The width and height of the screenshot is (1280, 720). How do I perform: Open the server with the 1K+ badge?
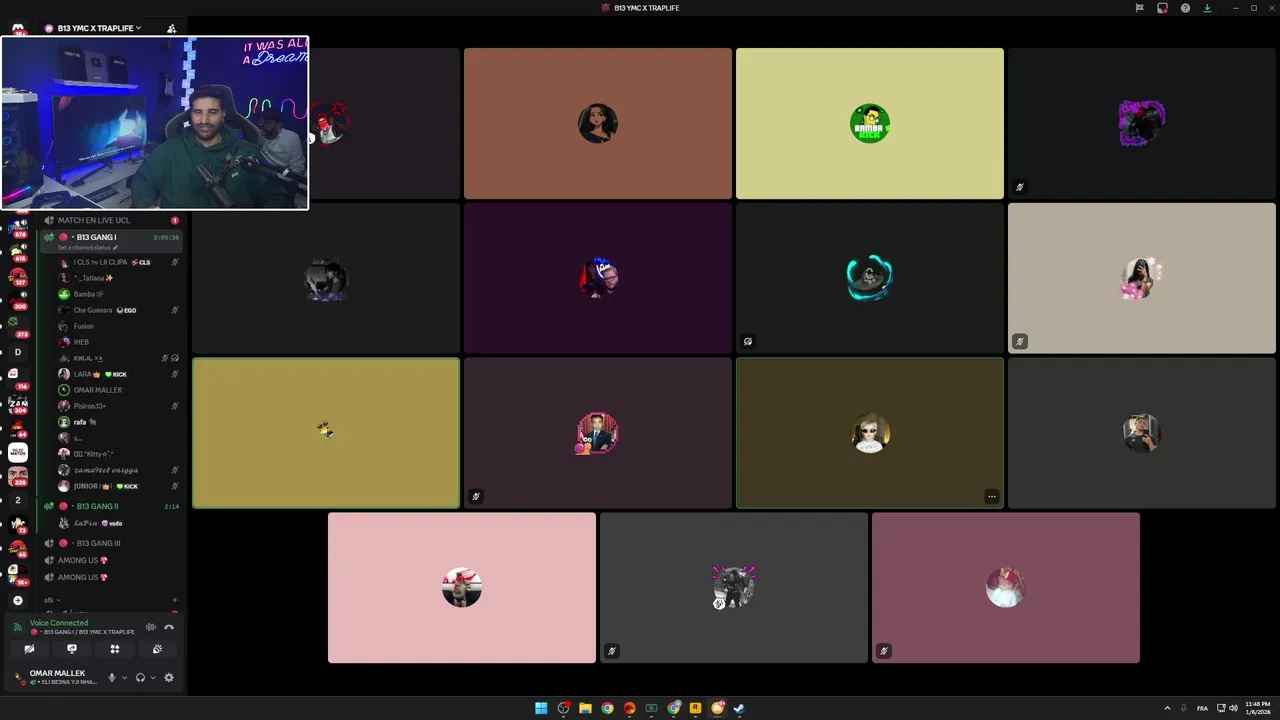(x=17, y=572)
